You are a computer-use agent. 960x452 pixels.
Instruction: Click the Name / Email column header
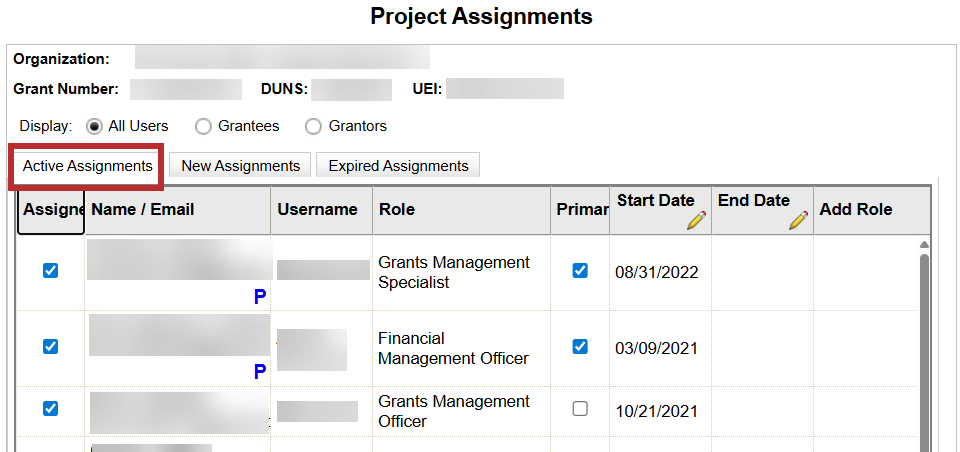pyautogui.click(x=142, y=209)
